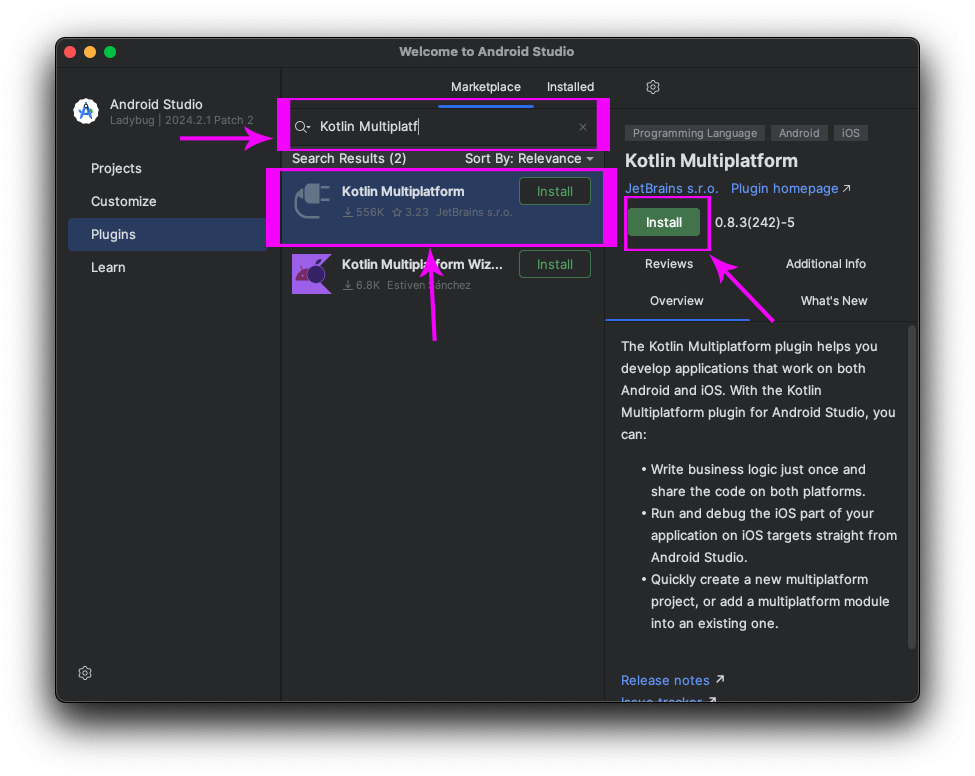Click the 6.8K downloads count
975x776 pixels.
pyautogui.click(x=362, y=285)
